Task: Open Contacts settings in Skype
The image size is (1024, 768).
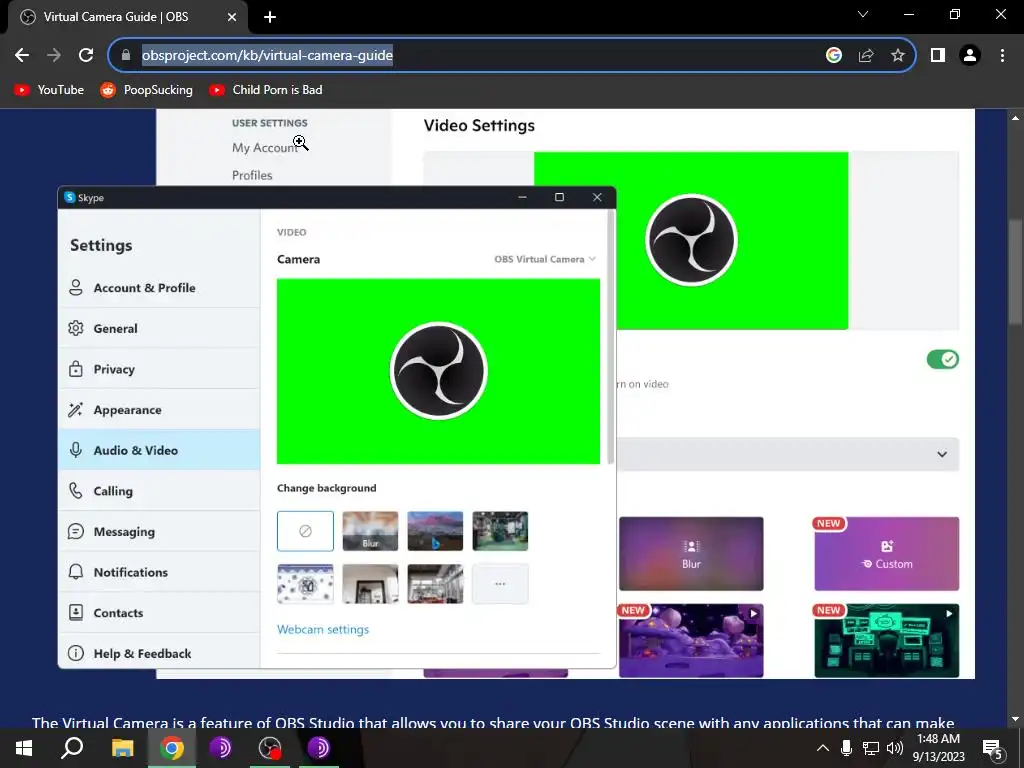Action: click(159, 612)
